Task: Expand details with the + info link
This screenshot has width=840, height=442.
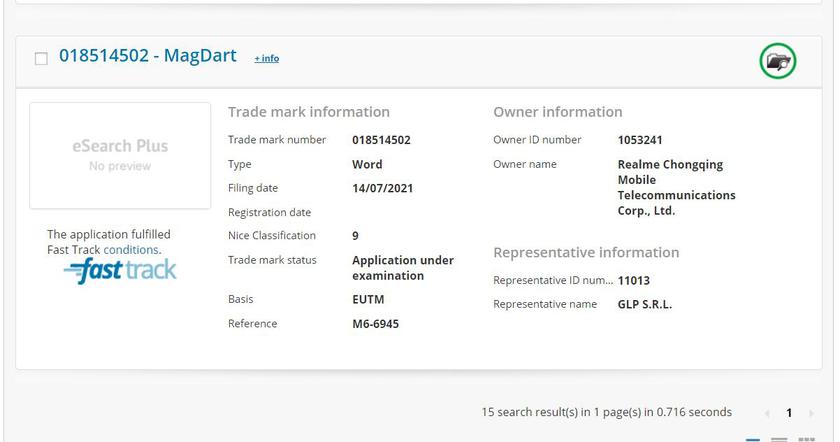Action: 266,58
